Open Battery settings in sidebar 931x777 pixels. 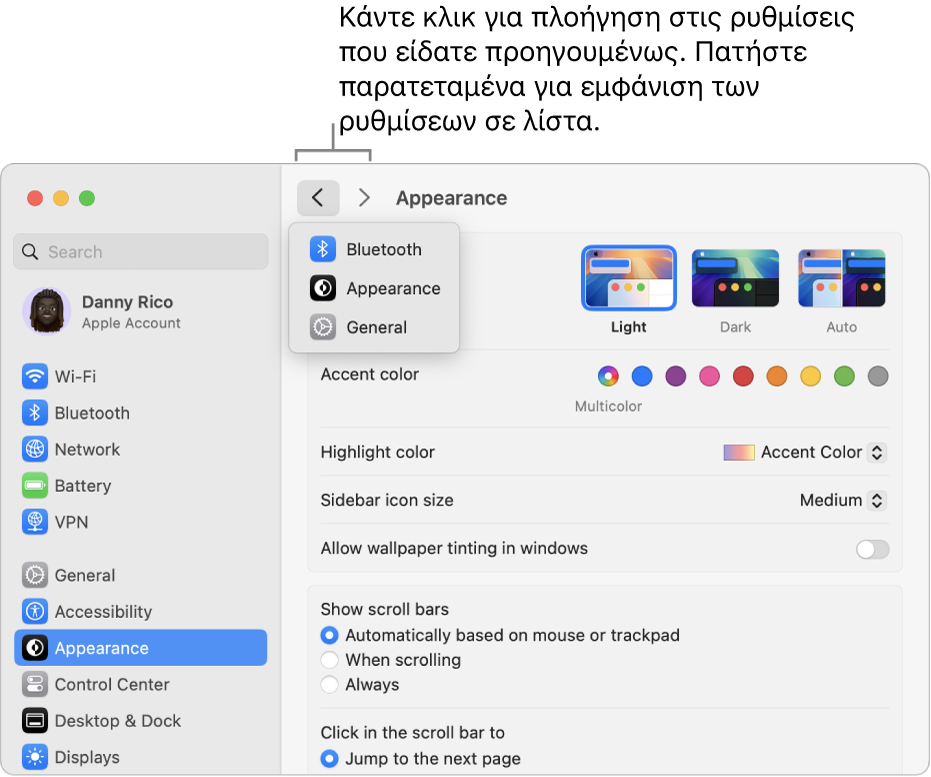pos(141,486)
